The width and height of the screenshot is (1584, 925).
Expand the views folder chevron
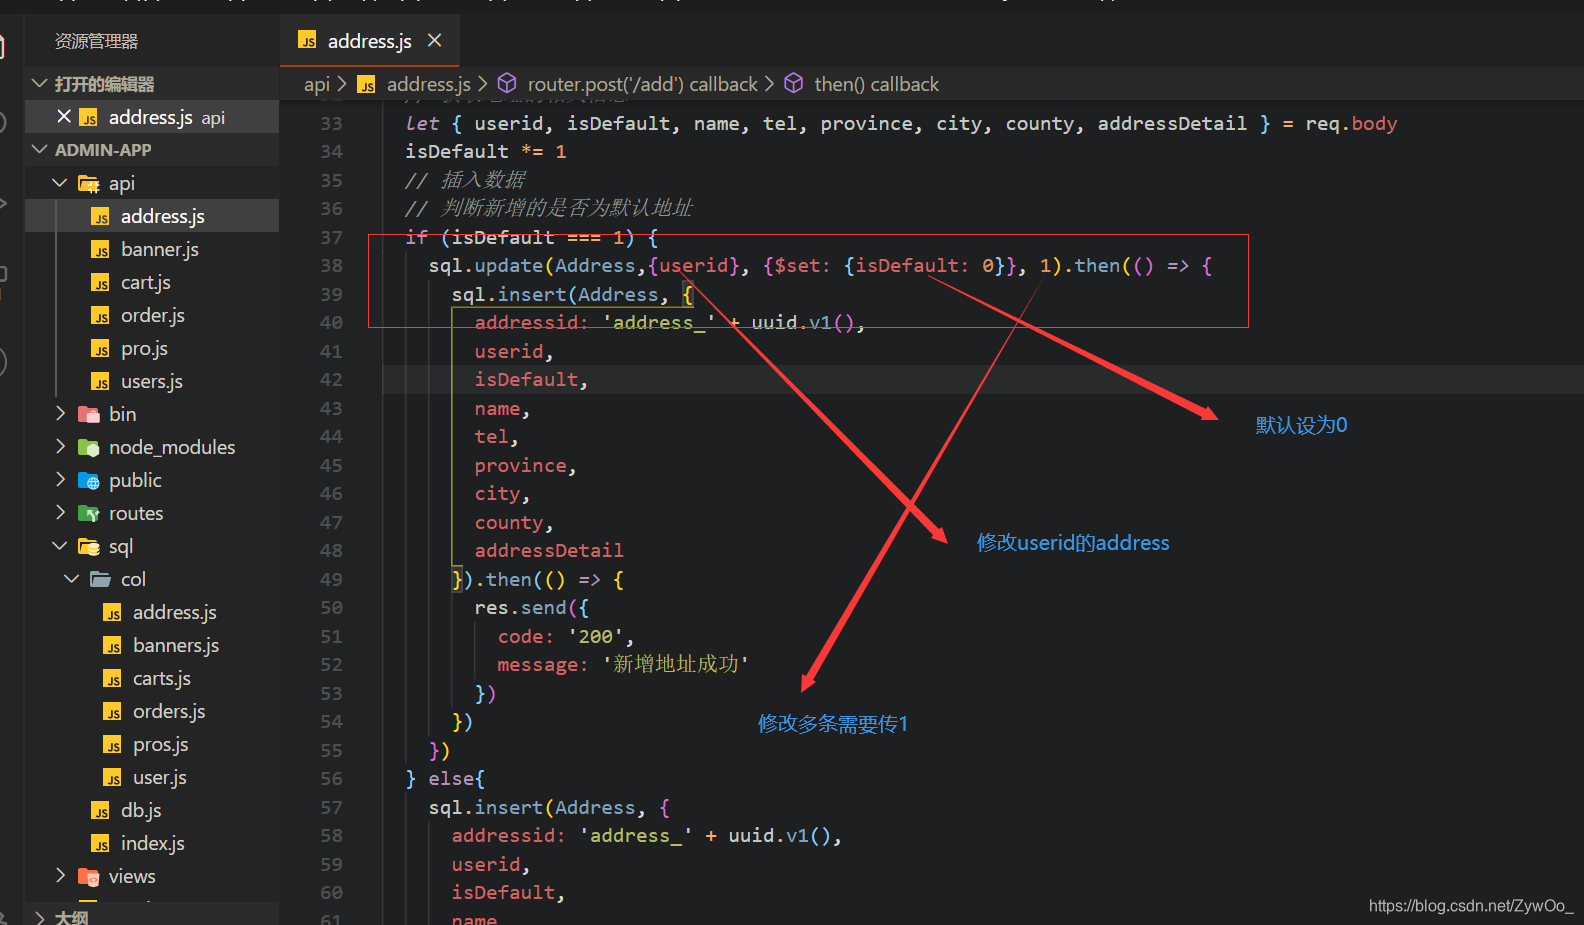60,876
